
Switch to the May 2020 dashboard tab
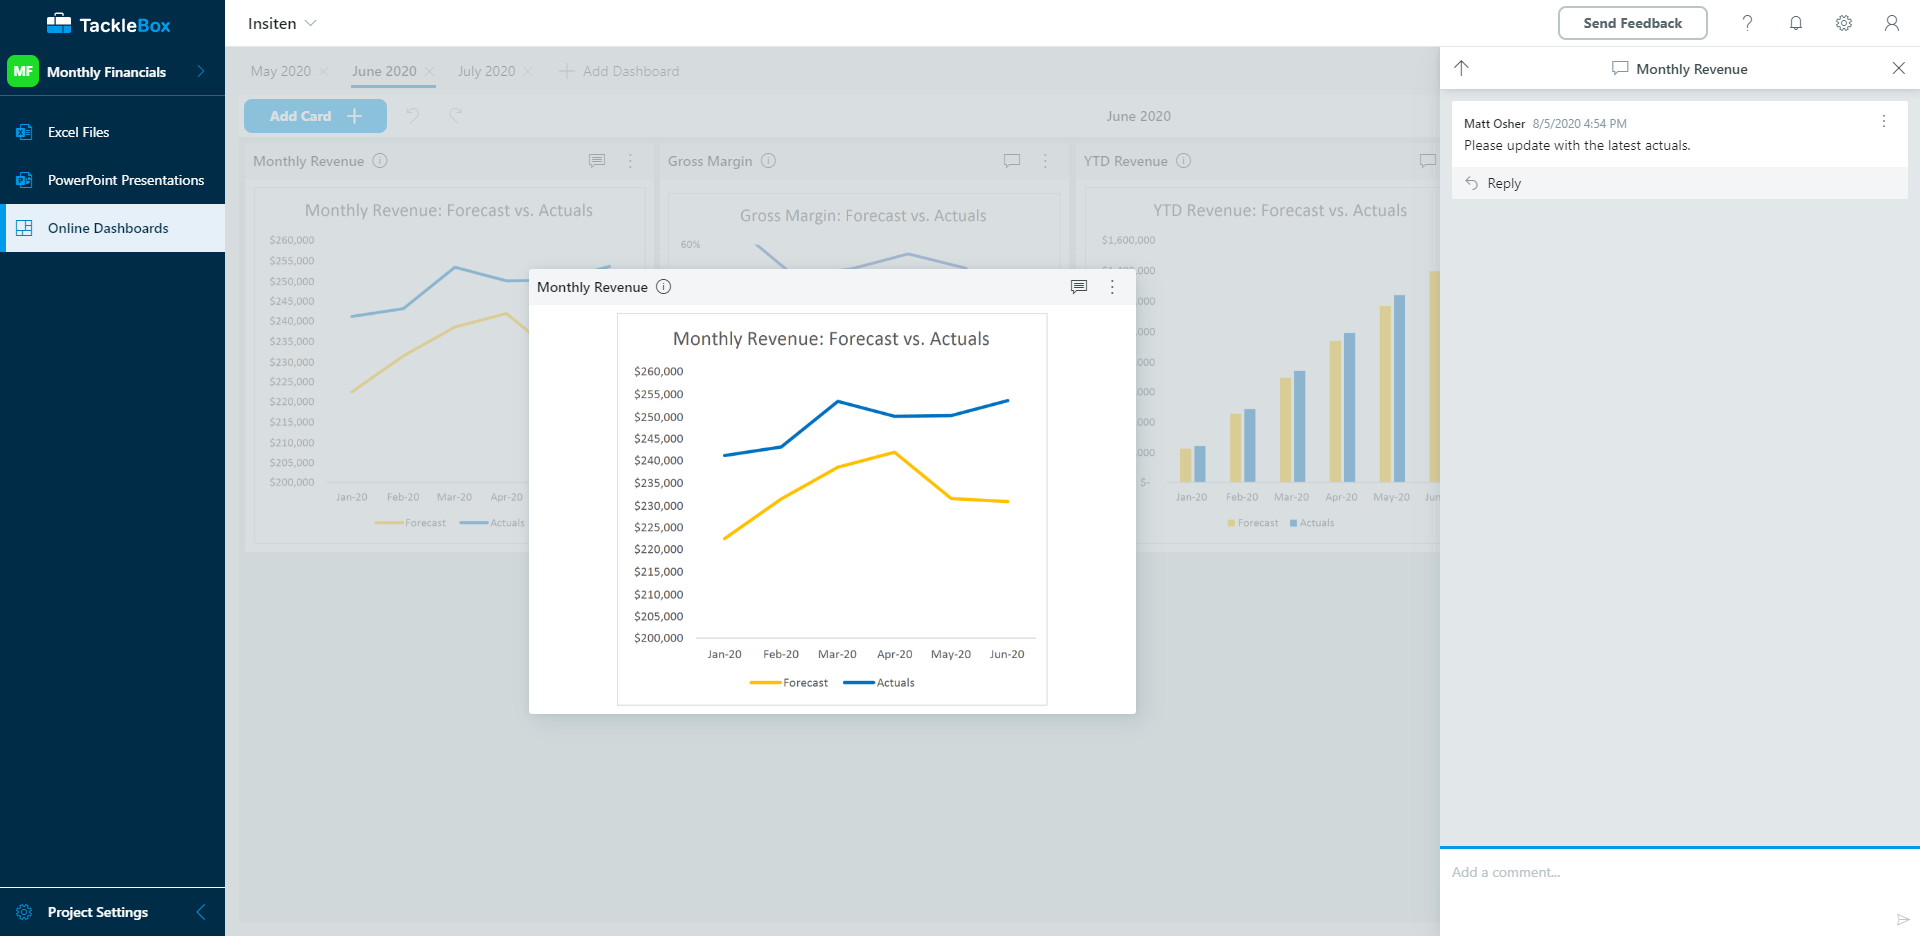click(281, 71)
